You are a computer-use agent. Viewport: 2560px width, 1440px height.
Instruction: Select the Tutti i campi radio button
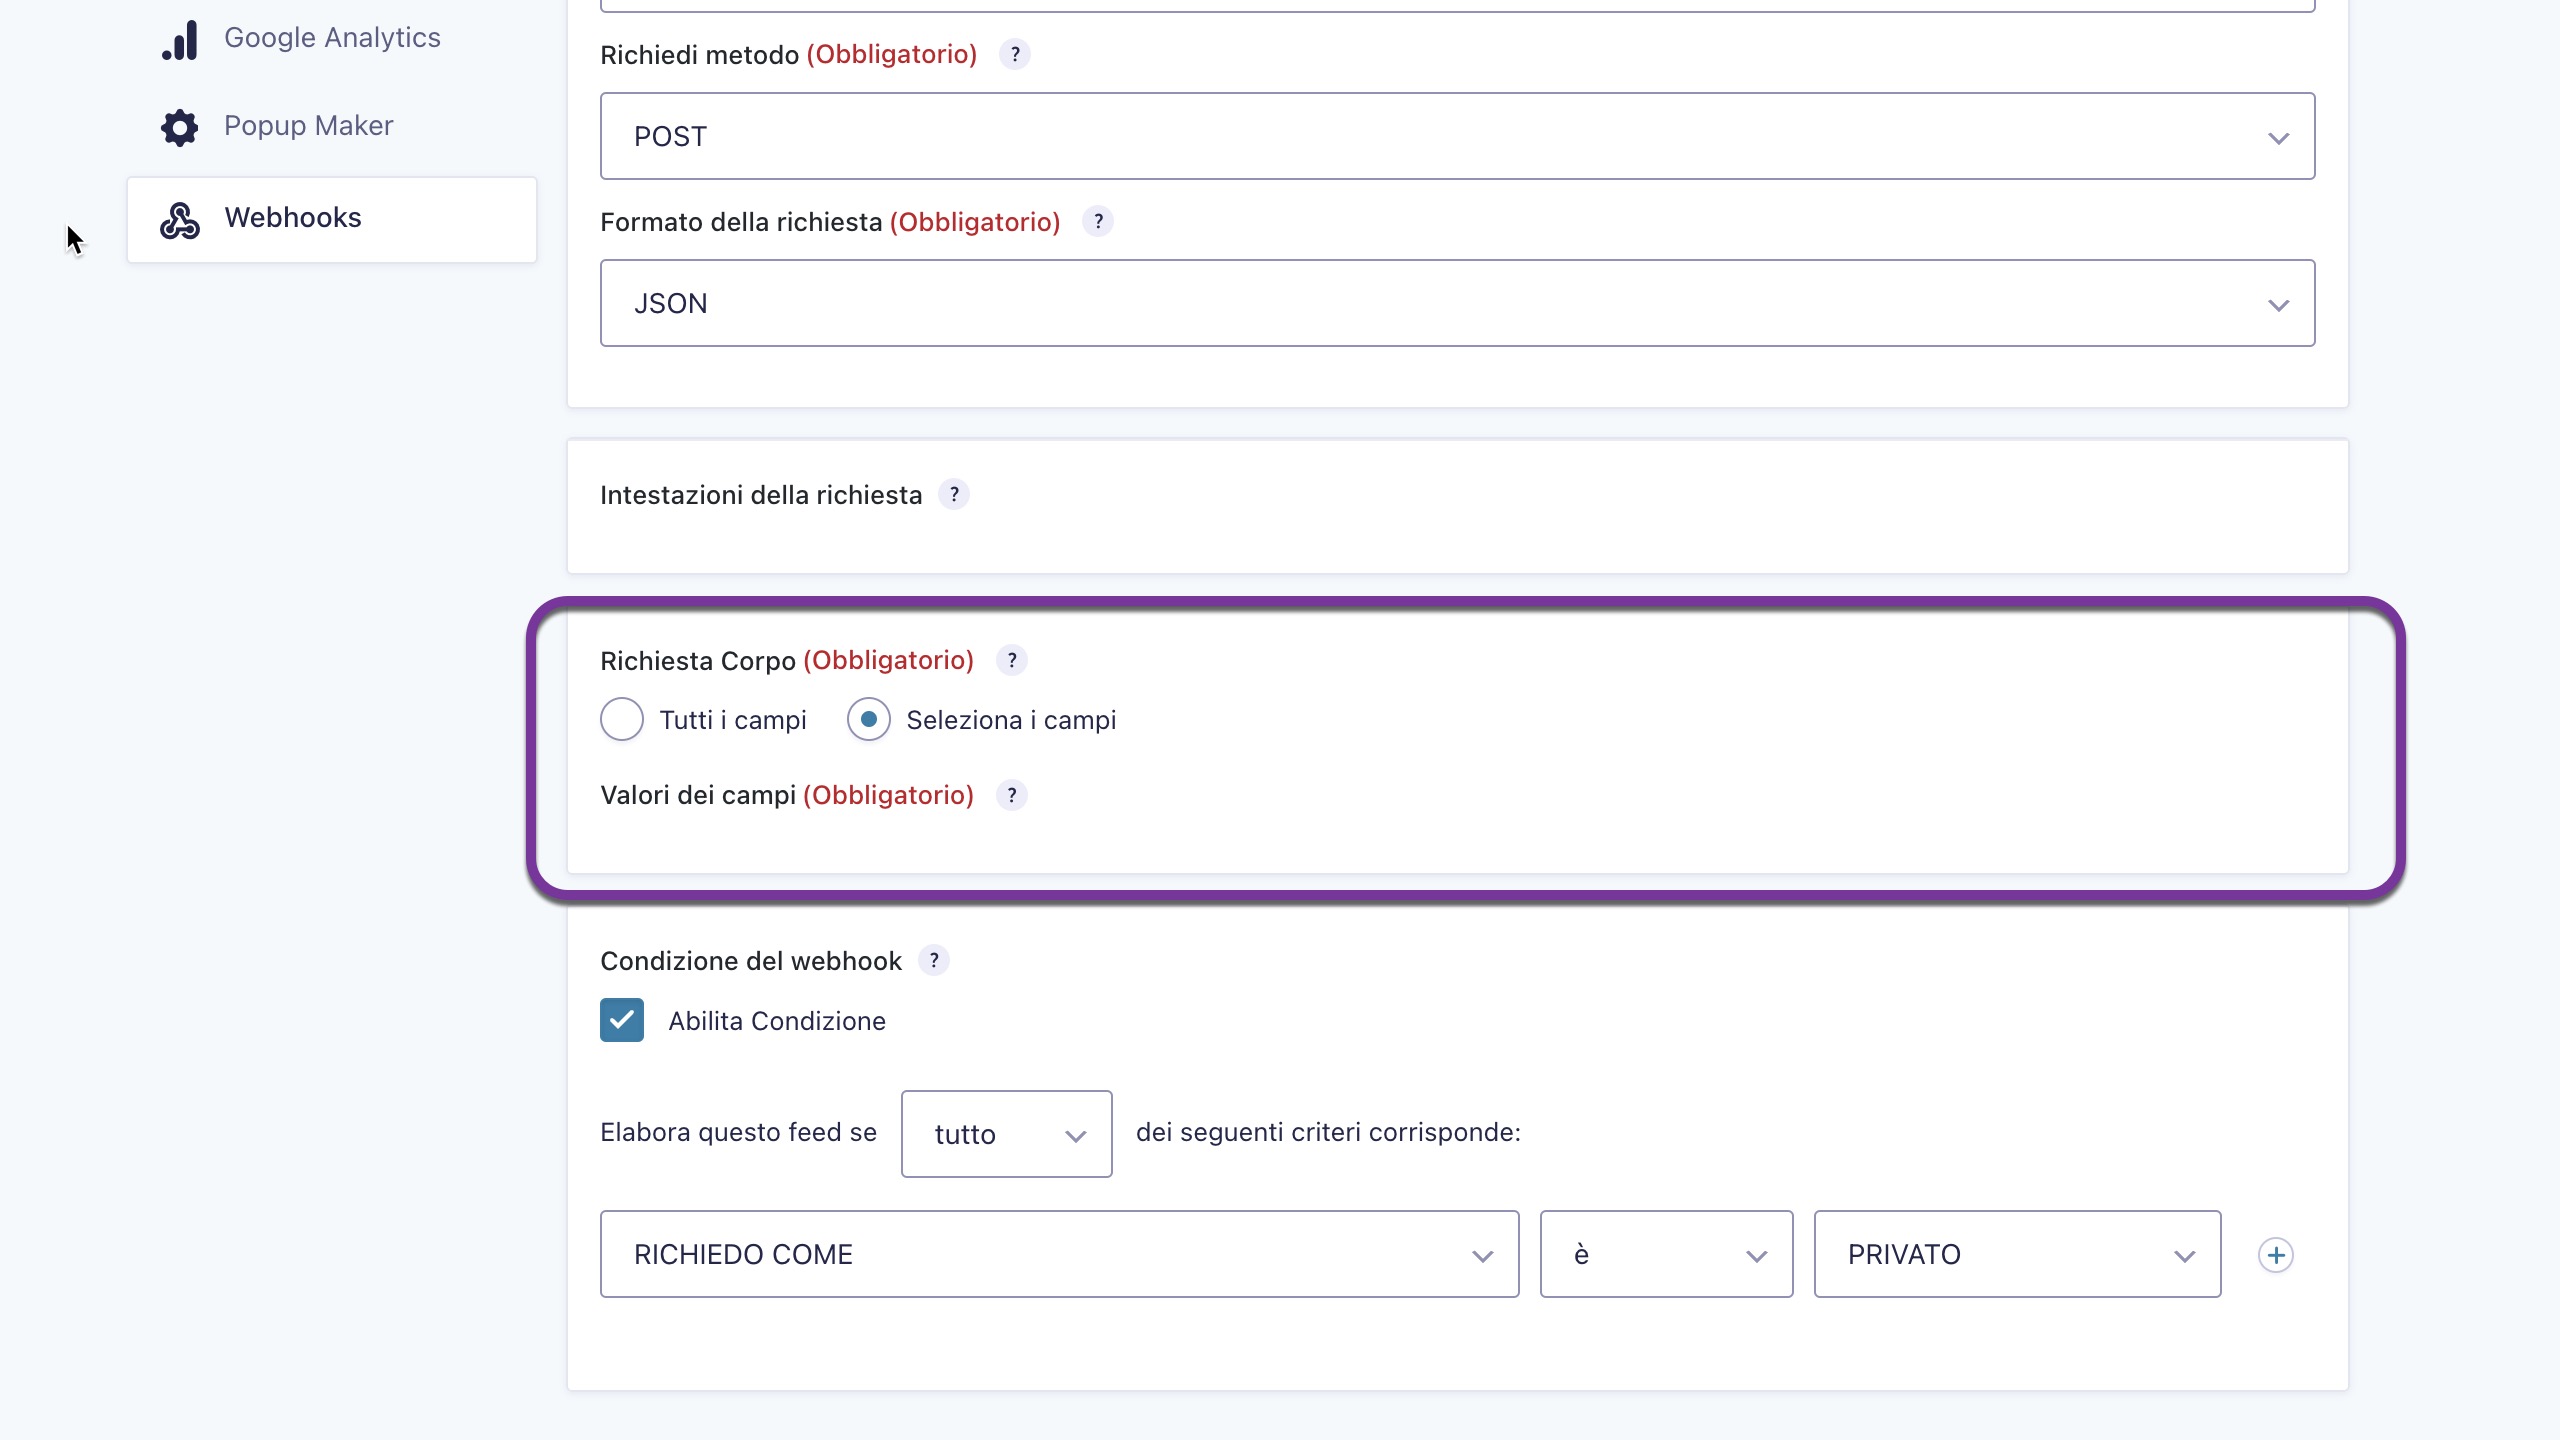click(x=622, y=720)
